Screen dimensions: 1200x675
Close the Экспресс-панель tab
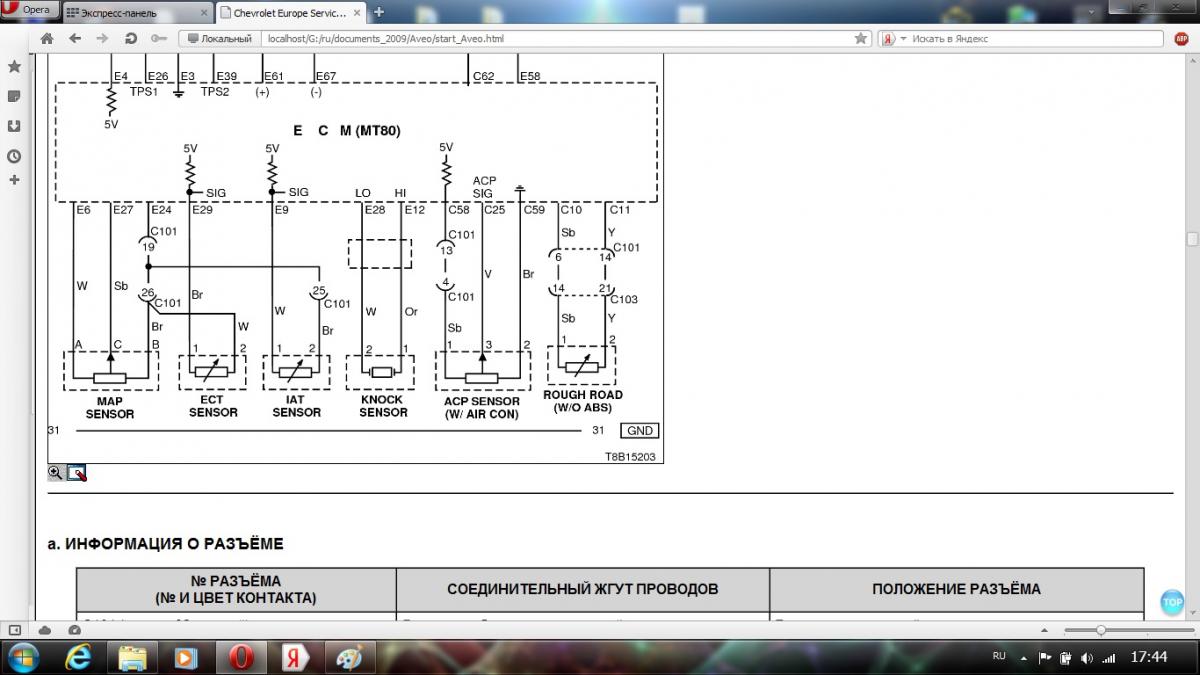(204, 13)
